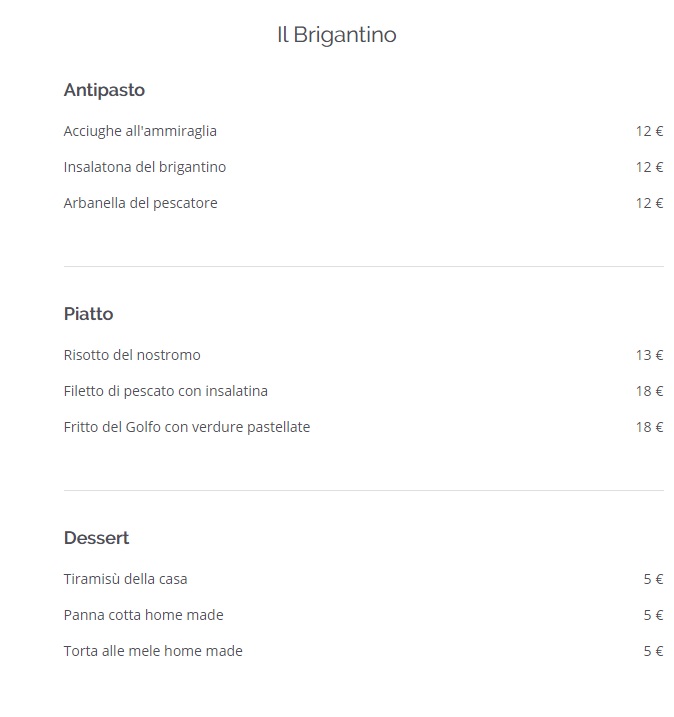Click the price of Arbanella del pescatore
The width and height of the screenshot is (674, 717).
click(649, 203)
